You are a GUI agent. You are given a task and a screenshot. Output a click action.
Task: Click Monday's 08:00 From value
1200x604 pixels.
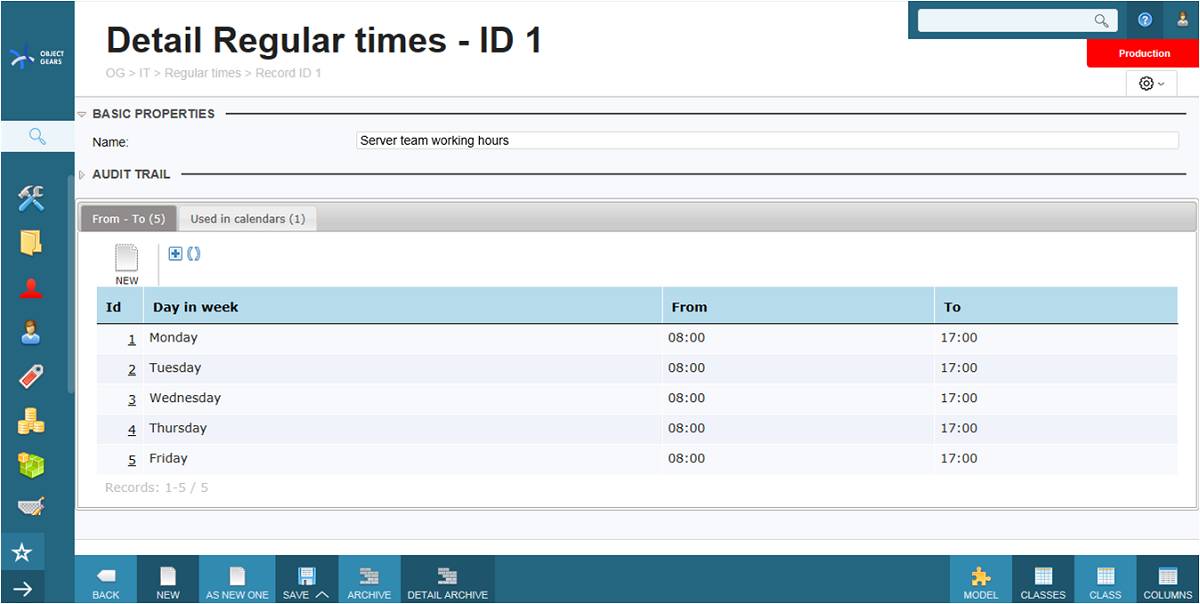[x=687, y=338]
